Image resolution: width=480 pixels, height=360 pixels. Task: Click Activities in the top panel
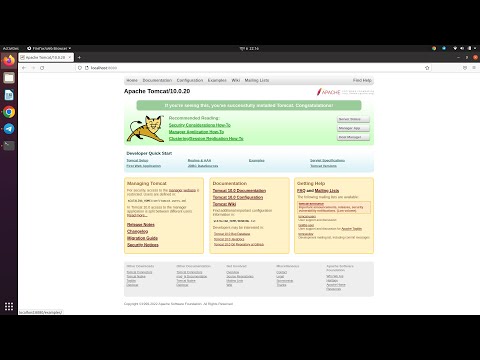tap(11, 48)
